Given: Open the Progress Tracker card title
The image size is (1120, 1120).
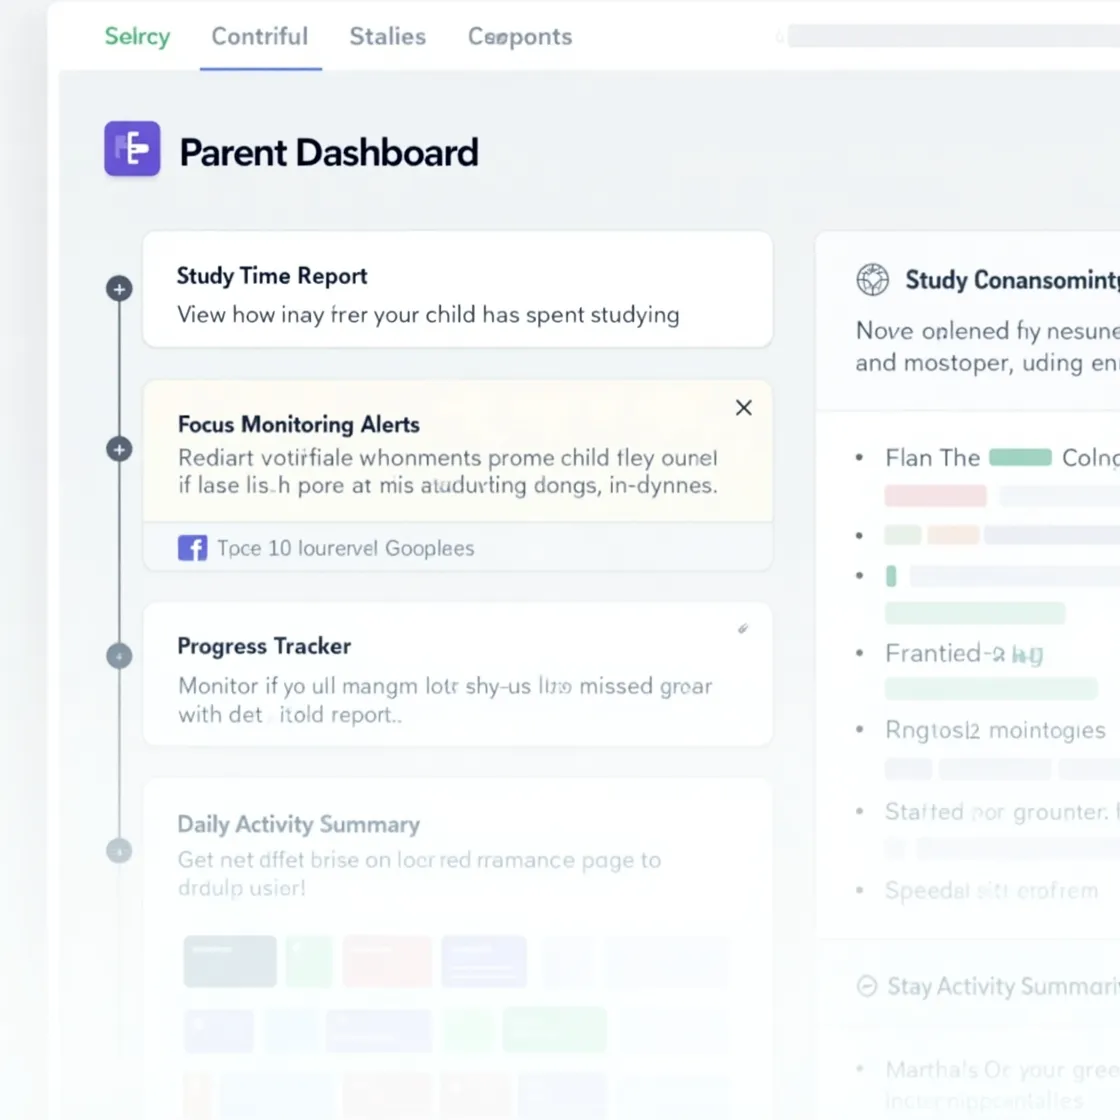Looking at the screenshot, I should [x=264, y=646].
